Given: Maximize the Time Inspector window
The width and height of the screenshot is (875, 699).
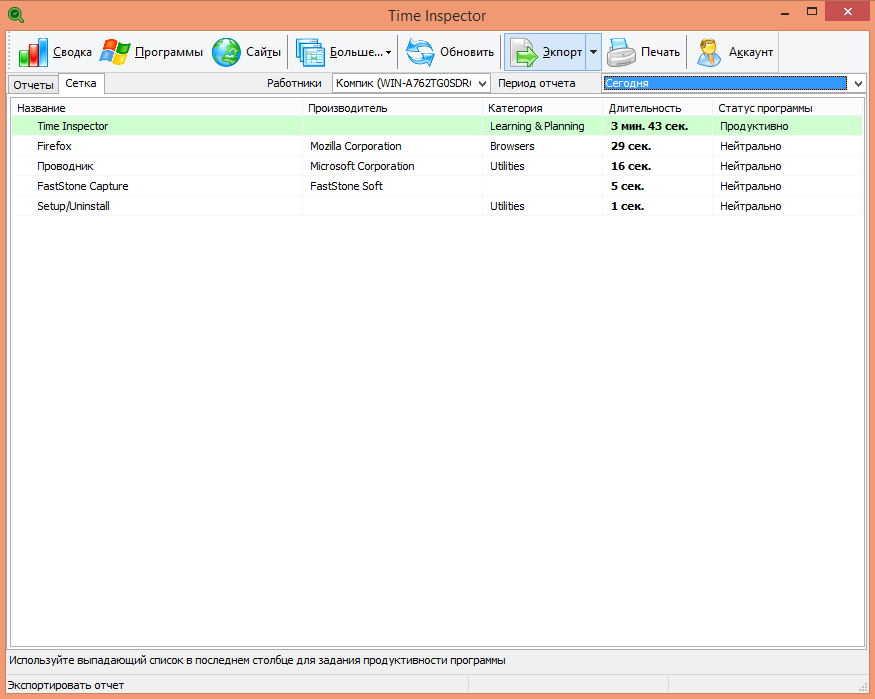Looking at the screenshot, I should [812, 12].
